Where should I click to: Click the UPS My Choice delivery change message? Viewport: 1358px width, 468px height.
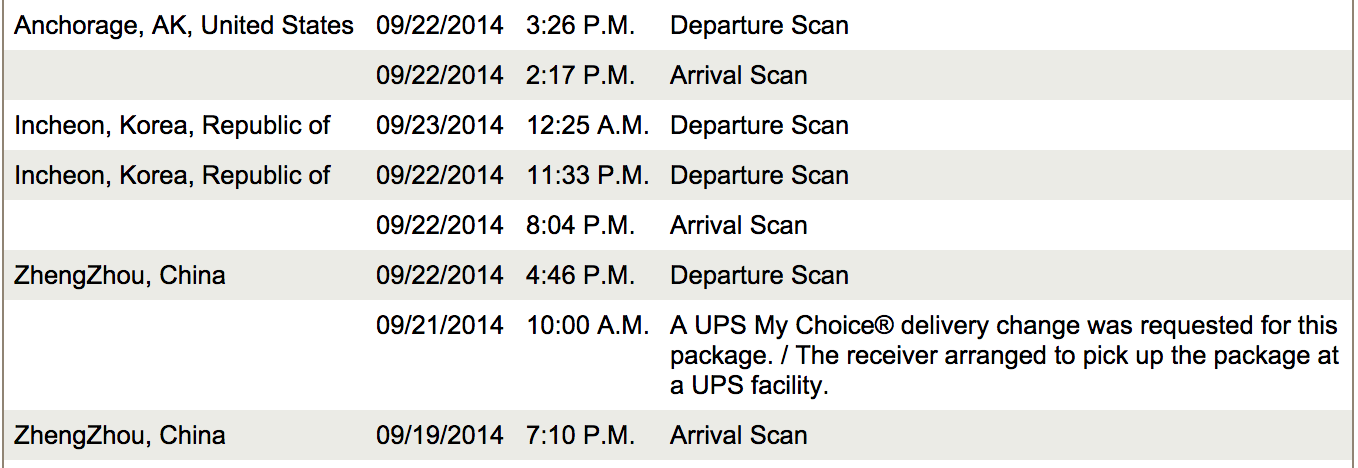pyautogui.click(x=1004, y=355)
